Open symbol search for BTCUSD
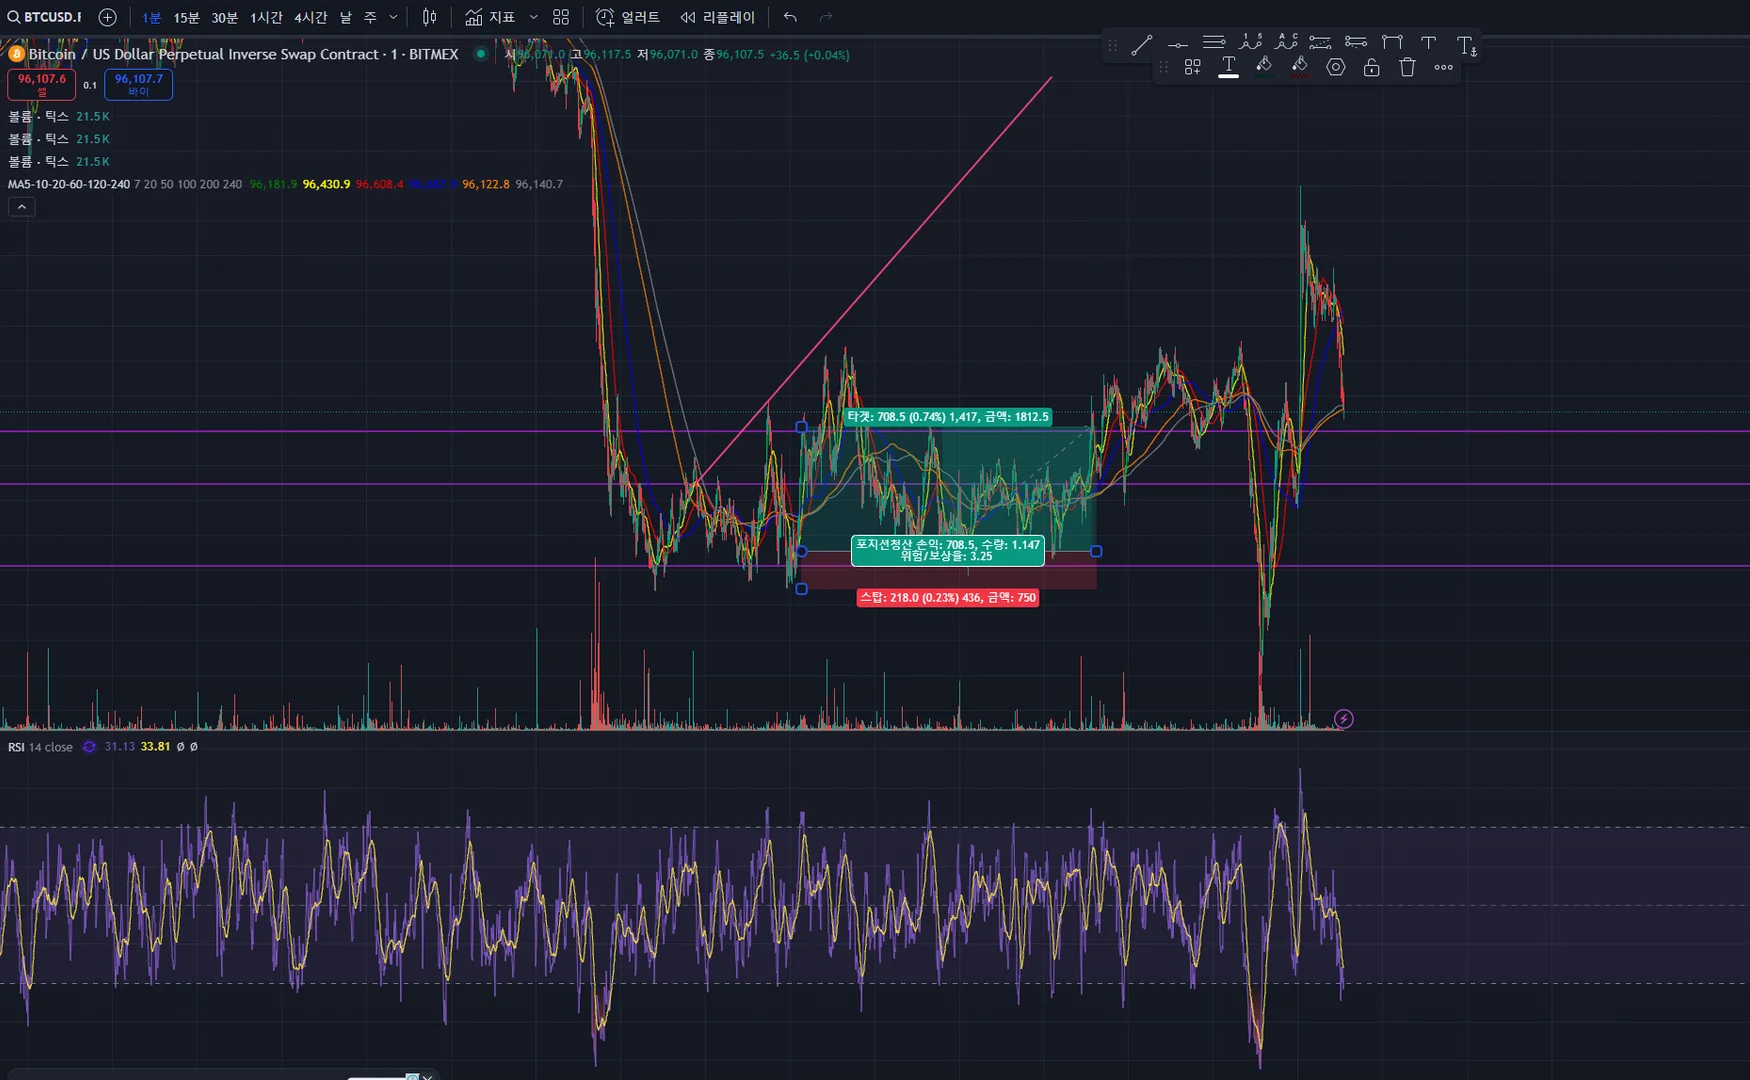1750x1080 pixels. point(46,17)
